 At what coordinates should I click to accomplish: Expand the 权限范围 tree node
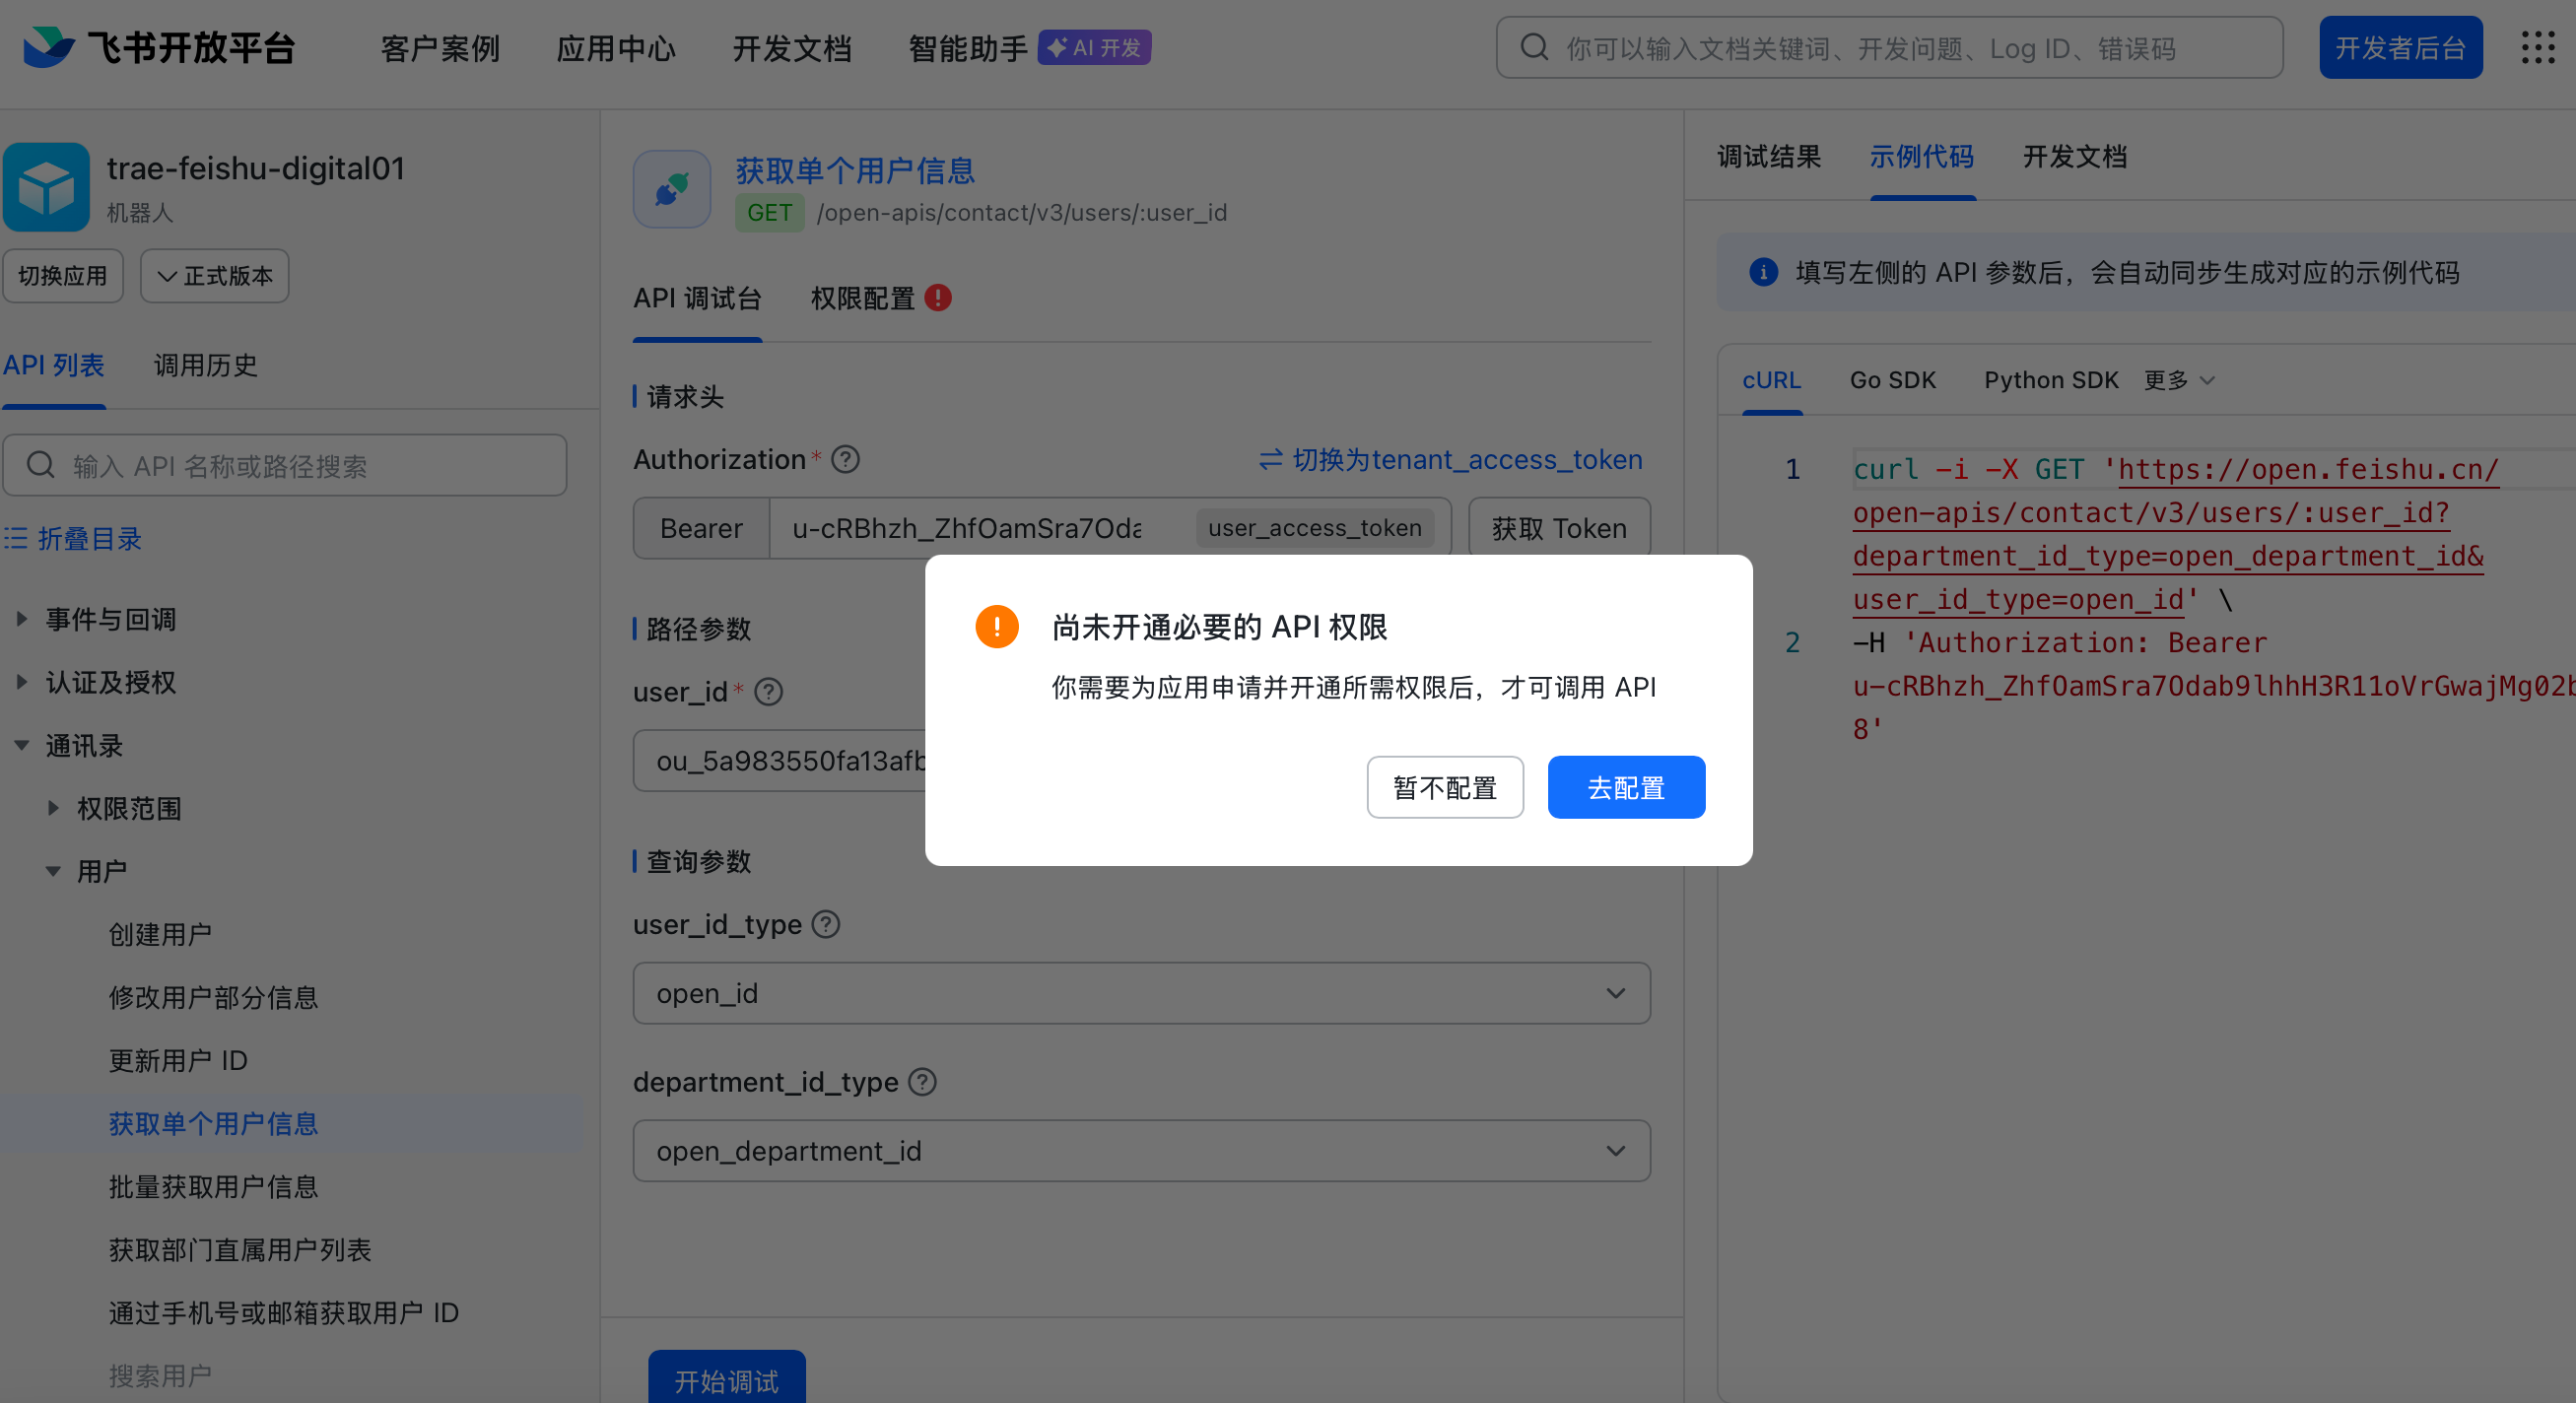point(53,808)
